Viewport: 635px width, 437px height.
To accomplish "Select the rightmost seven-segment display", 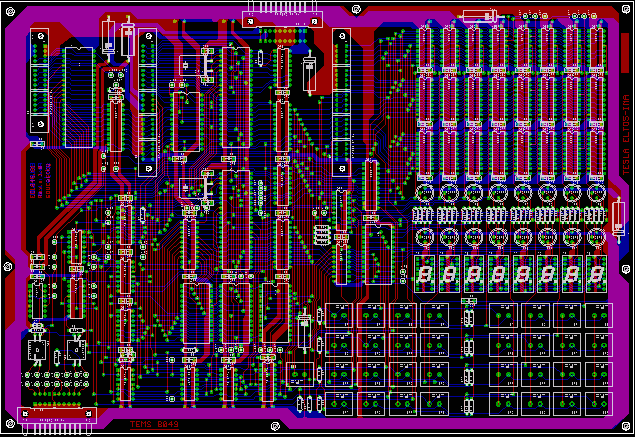I will [x=597, y=272].
